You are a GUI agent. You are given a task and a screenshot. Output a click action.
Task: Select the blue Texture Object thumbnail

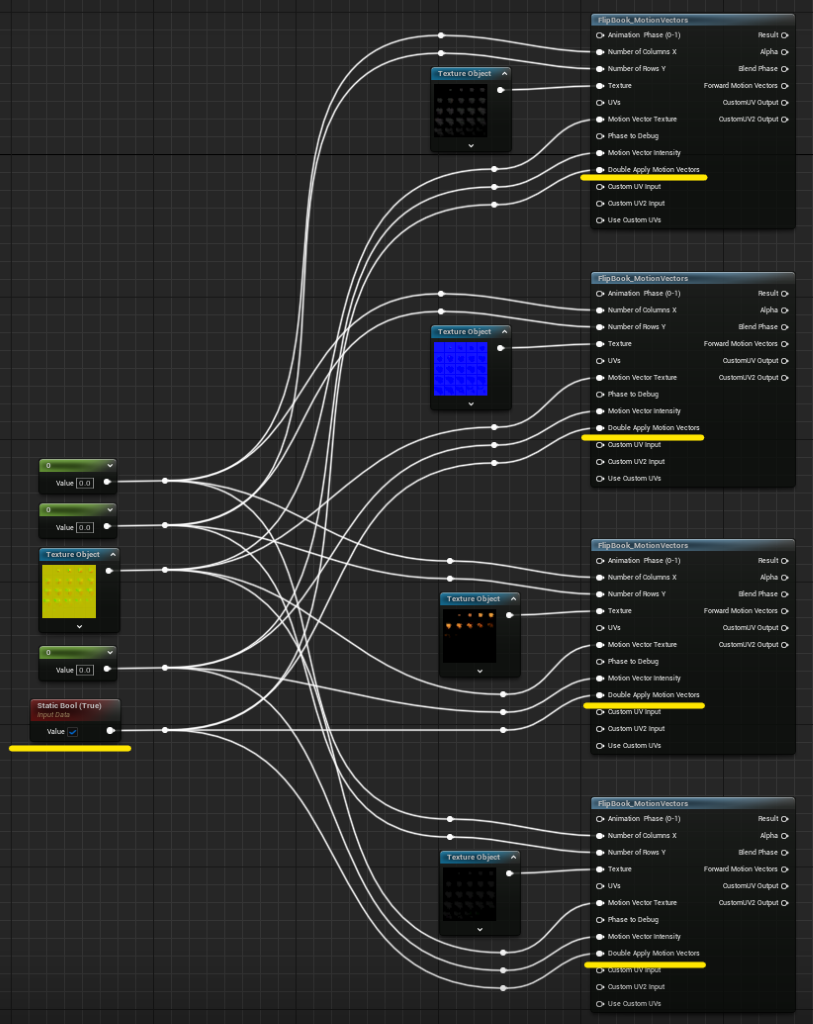[460, 369]
